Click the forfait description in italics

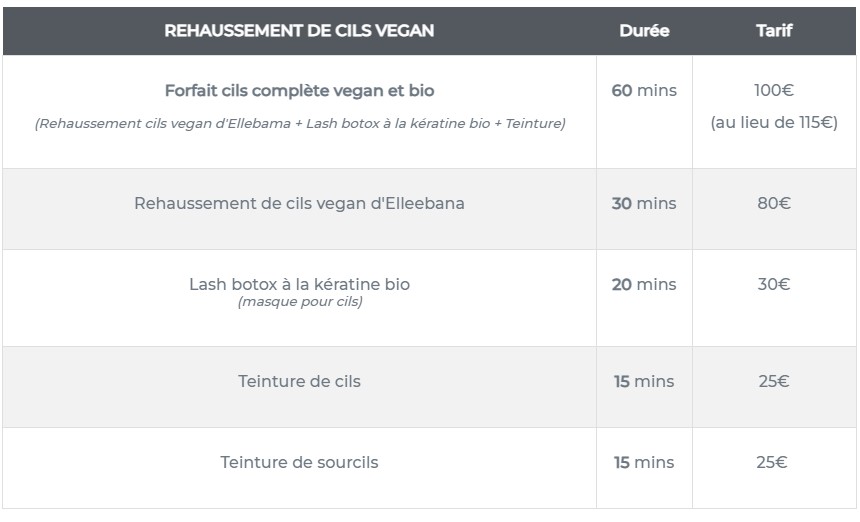pos(299,124)
